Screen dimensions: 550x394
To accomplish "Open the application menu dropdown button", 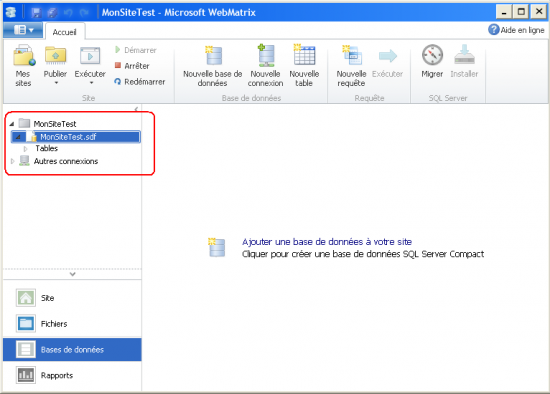I will tap(23, 30).
